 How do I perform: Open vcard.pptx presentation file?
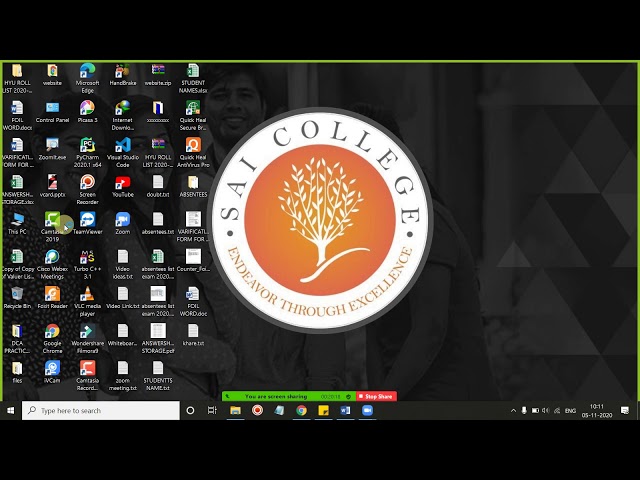pyautogui.click(x=52, y=186)
